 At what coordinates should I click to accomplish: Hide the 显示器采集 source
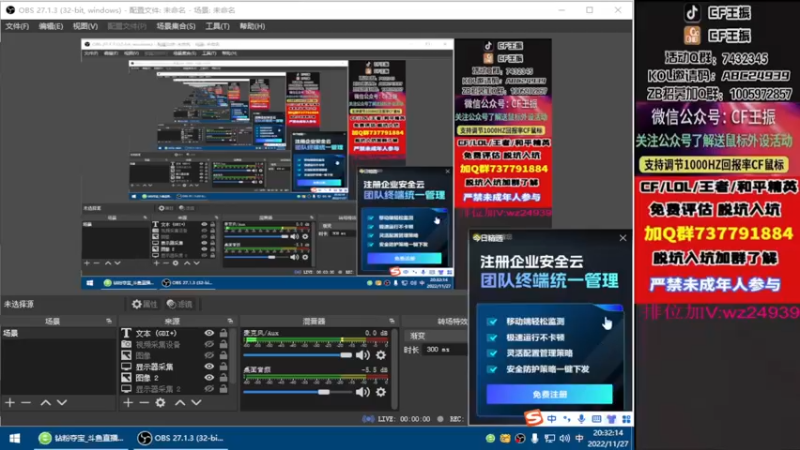[x=209, y=366]
